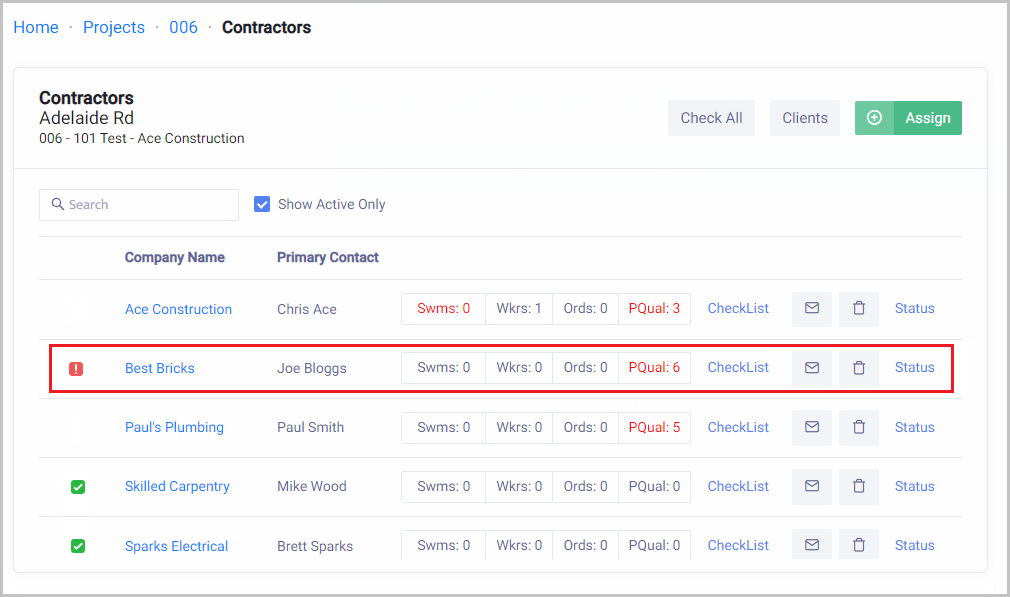Image resolution: width=1010 pixels, height=597 pixels.
Task: Click the email icon for Sparks Electrical
Action: (812, 545)
